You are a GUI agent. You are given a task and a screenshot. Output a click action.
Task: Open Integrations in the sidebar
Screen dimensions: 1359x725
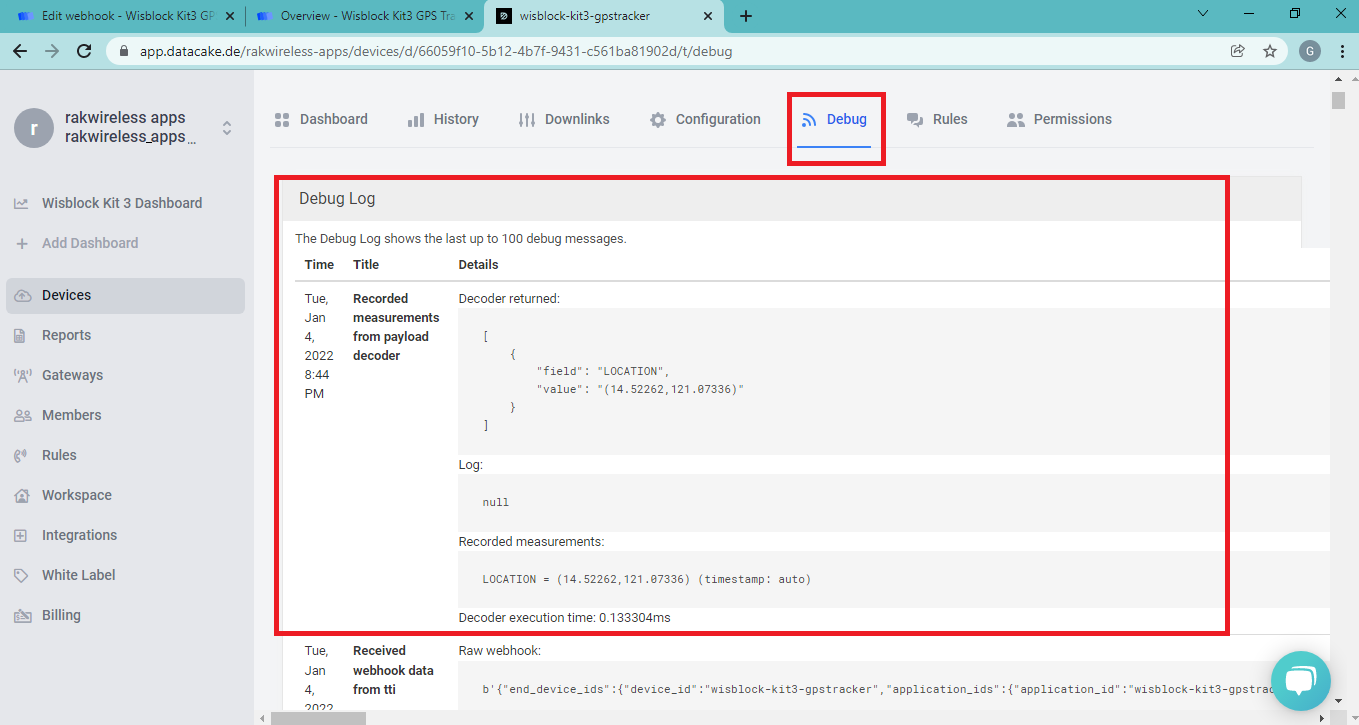point(79,535)
